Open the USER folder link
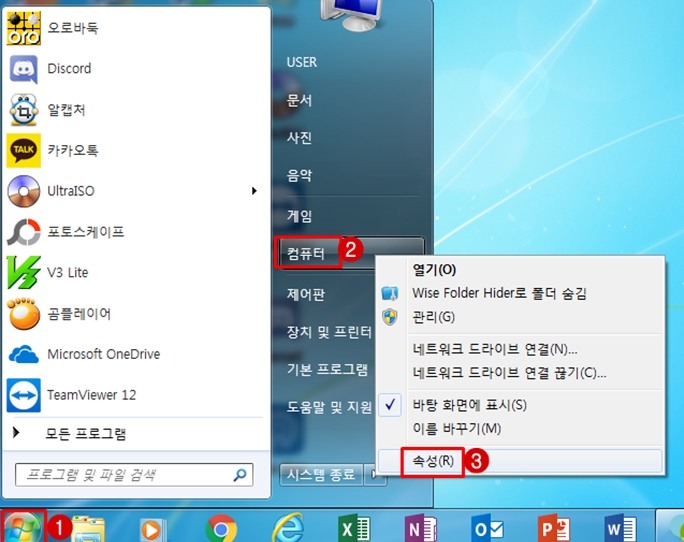The width and height of the screenshot is (684, 542). point(302,62)
